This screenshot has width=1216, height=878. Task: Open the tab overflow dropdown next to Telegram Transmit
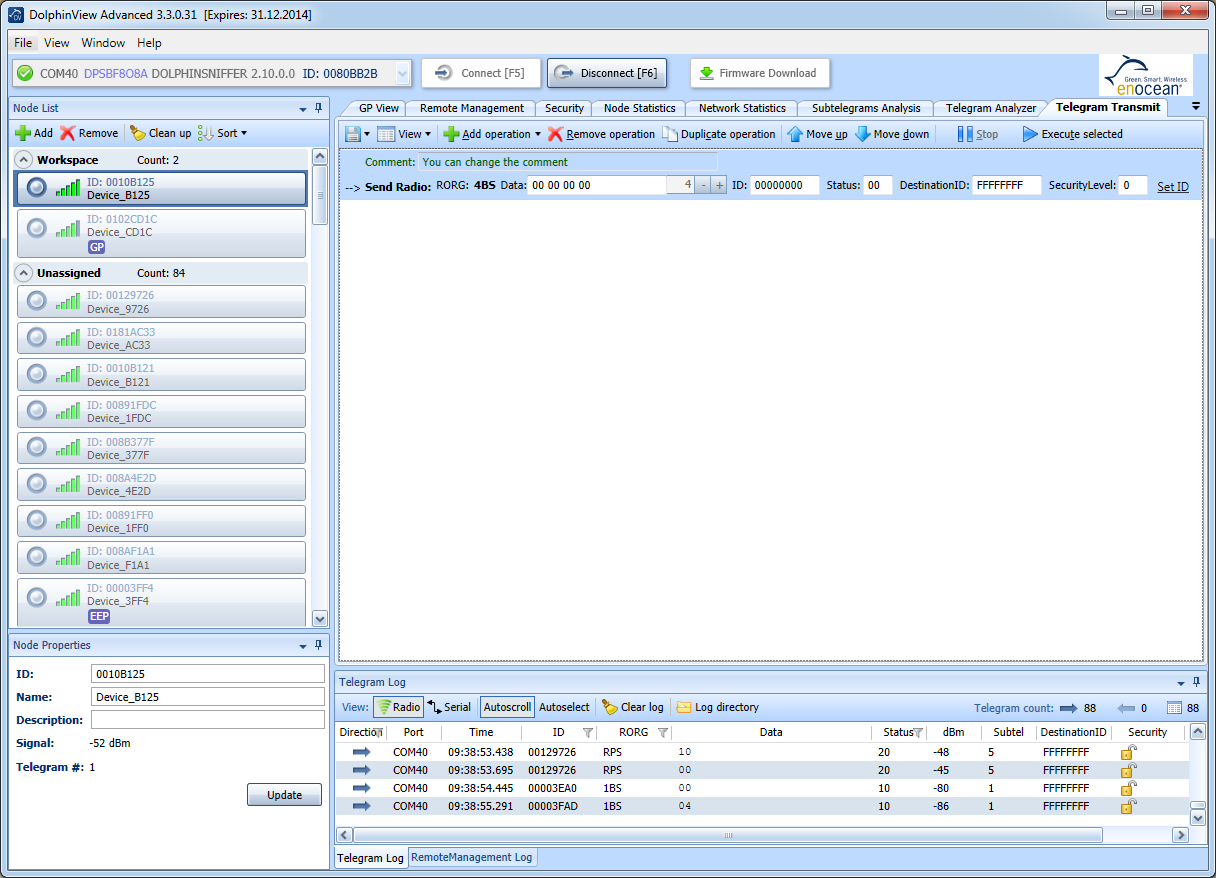1196,105
